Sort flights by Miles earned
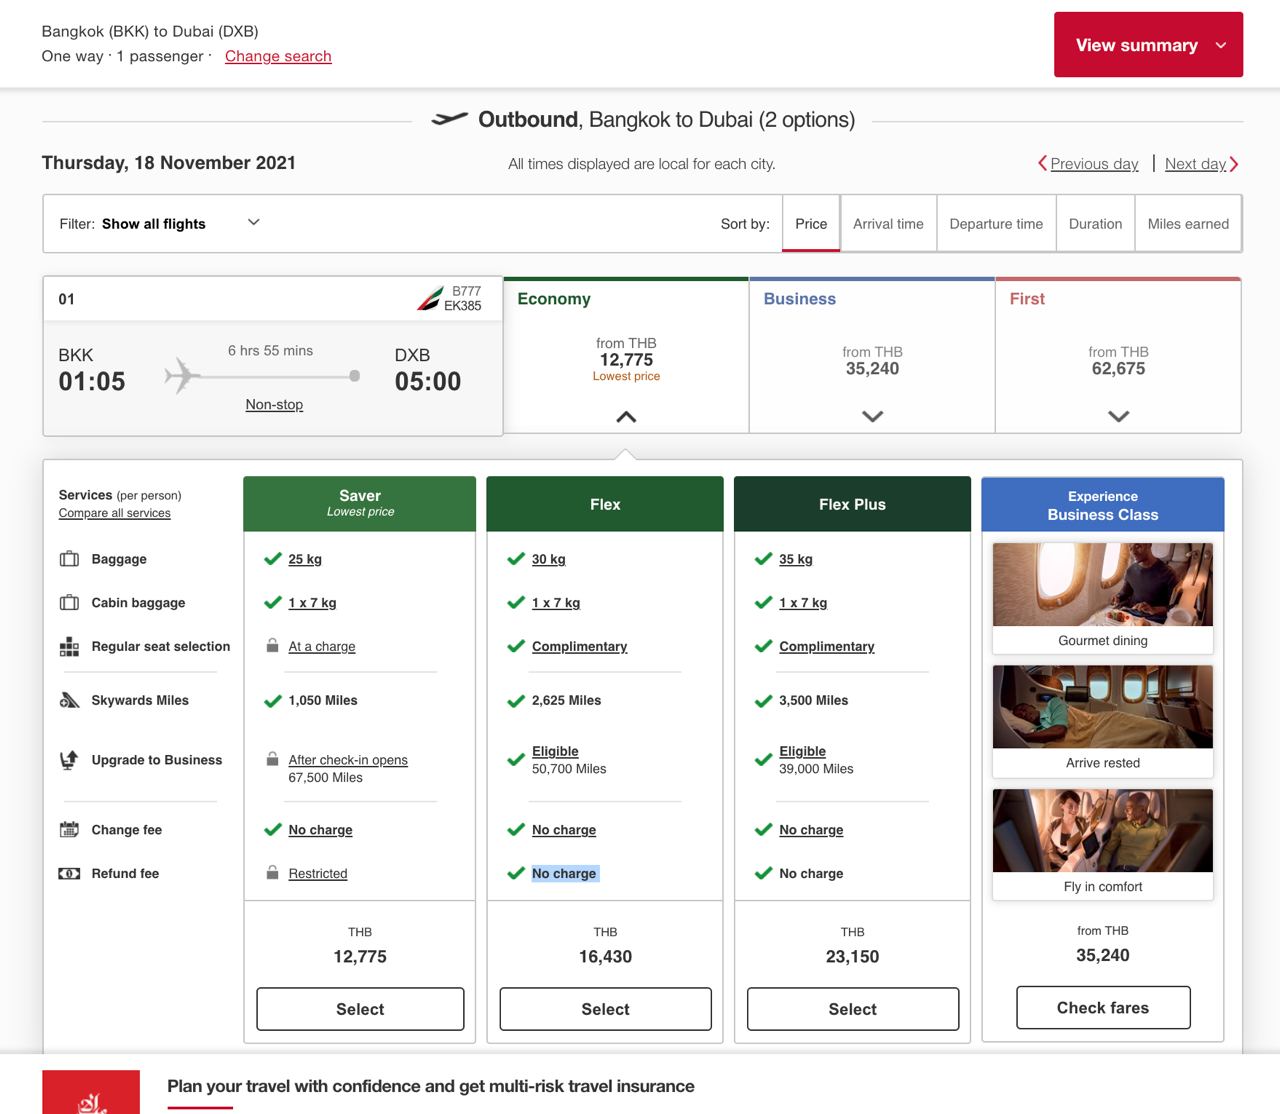The width and height of the screenshot is (1280, 1114). point(1188,224)
